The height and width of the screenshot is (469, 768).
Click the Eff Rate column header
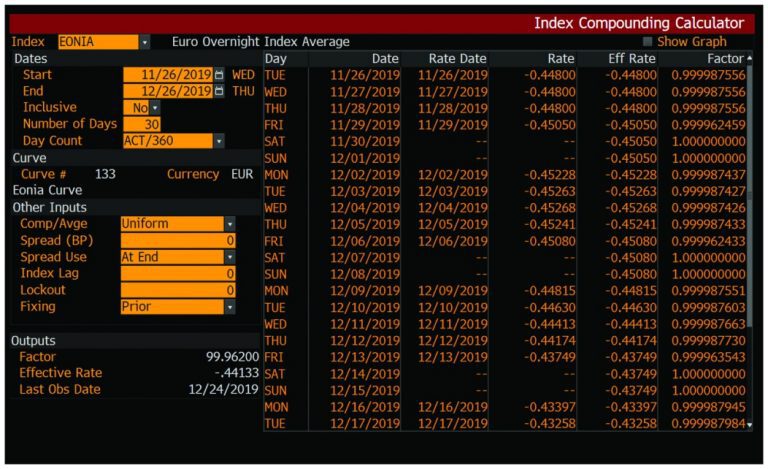coord(632,59)
